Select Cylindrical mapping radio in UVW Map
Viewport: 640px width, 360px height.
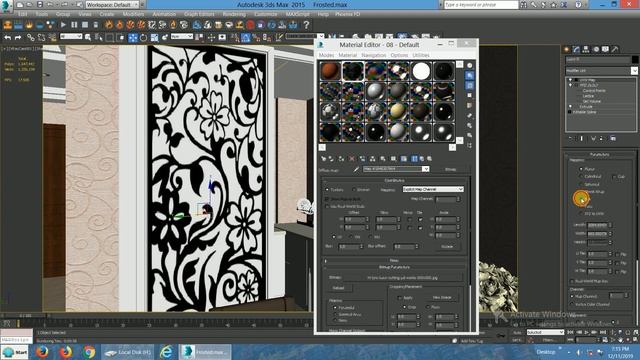[x=581, y=176]
